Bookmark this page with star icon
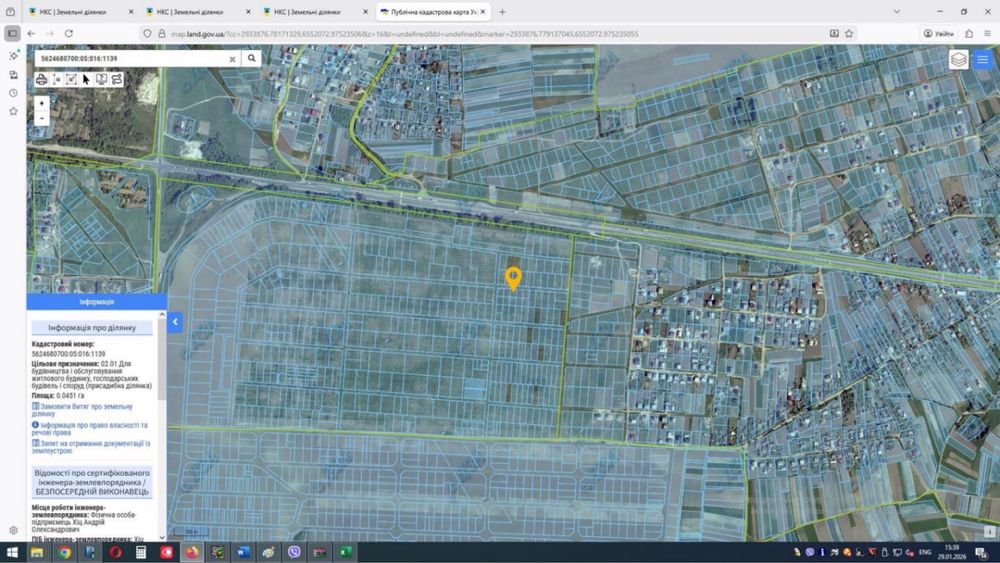This screenshot has width=1000, height=563. coord(849,34)
